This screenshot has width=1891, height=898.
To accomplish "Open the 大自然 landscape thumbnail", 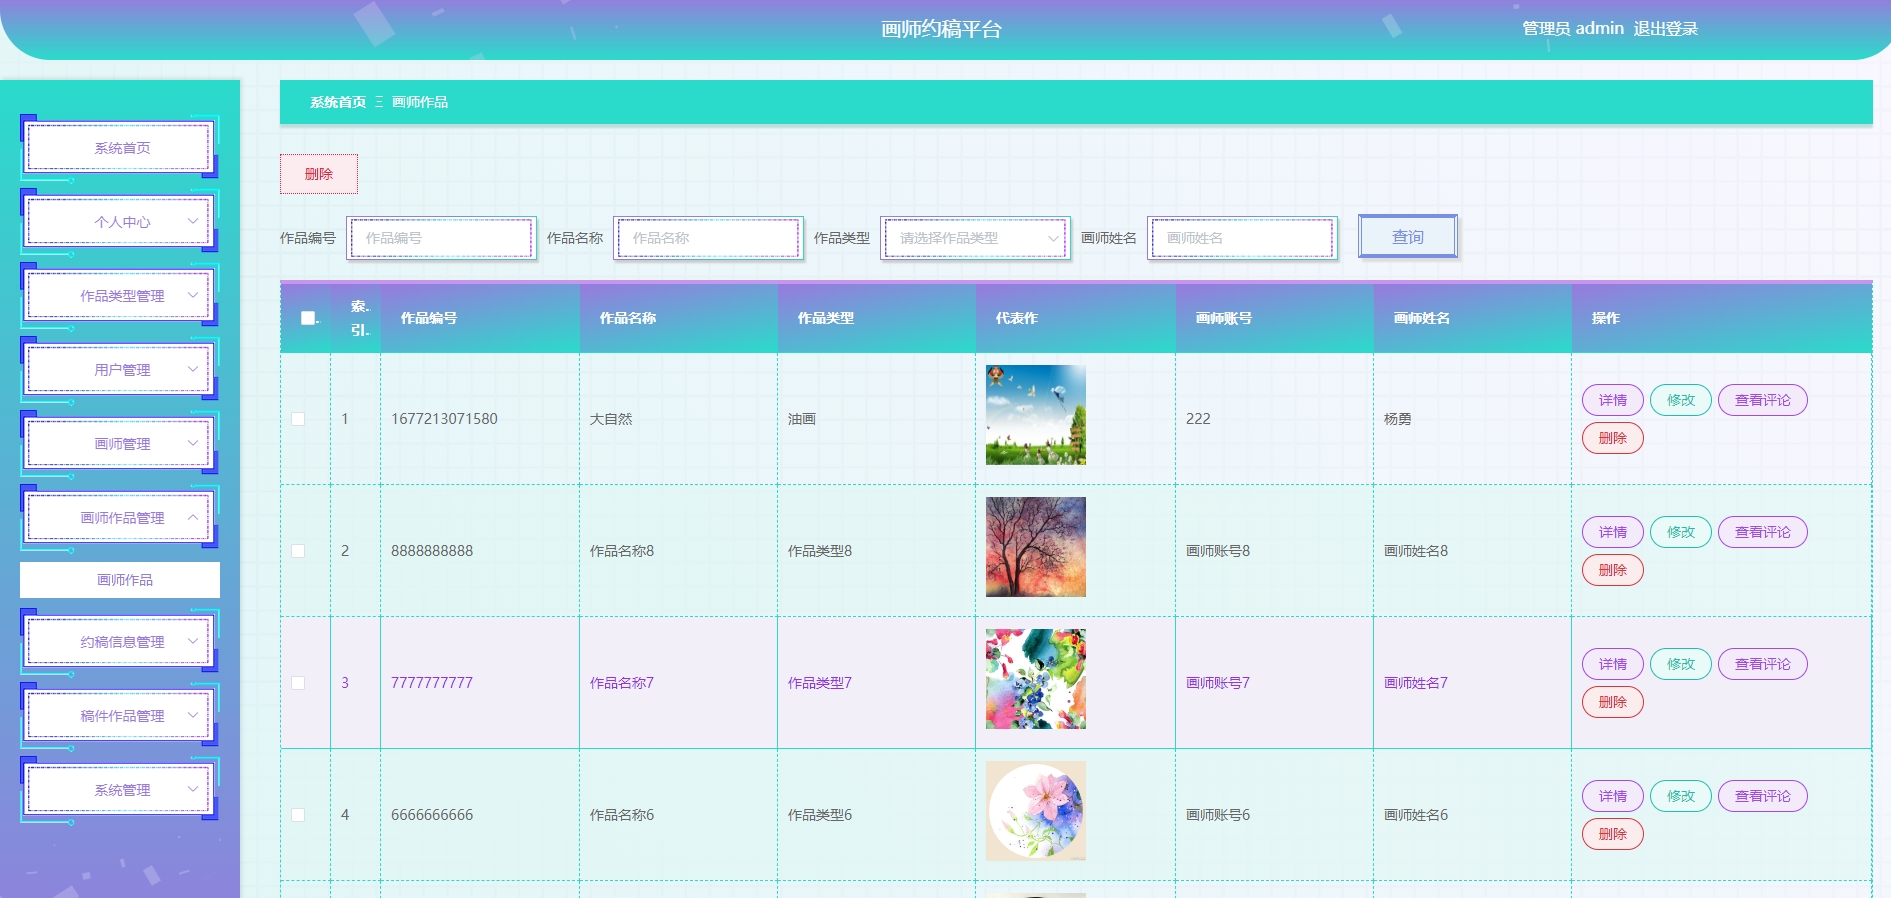I will [x=1036, y=415].
